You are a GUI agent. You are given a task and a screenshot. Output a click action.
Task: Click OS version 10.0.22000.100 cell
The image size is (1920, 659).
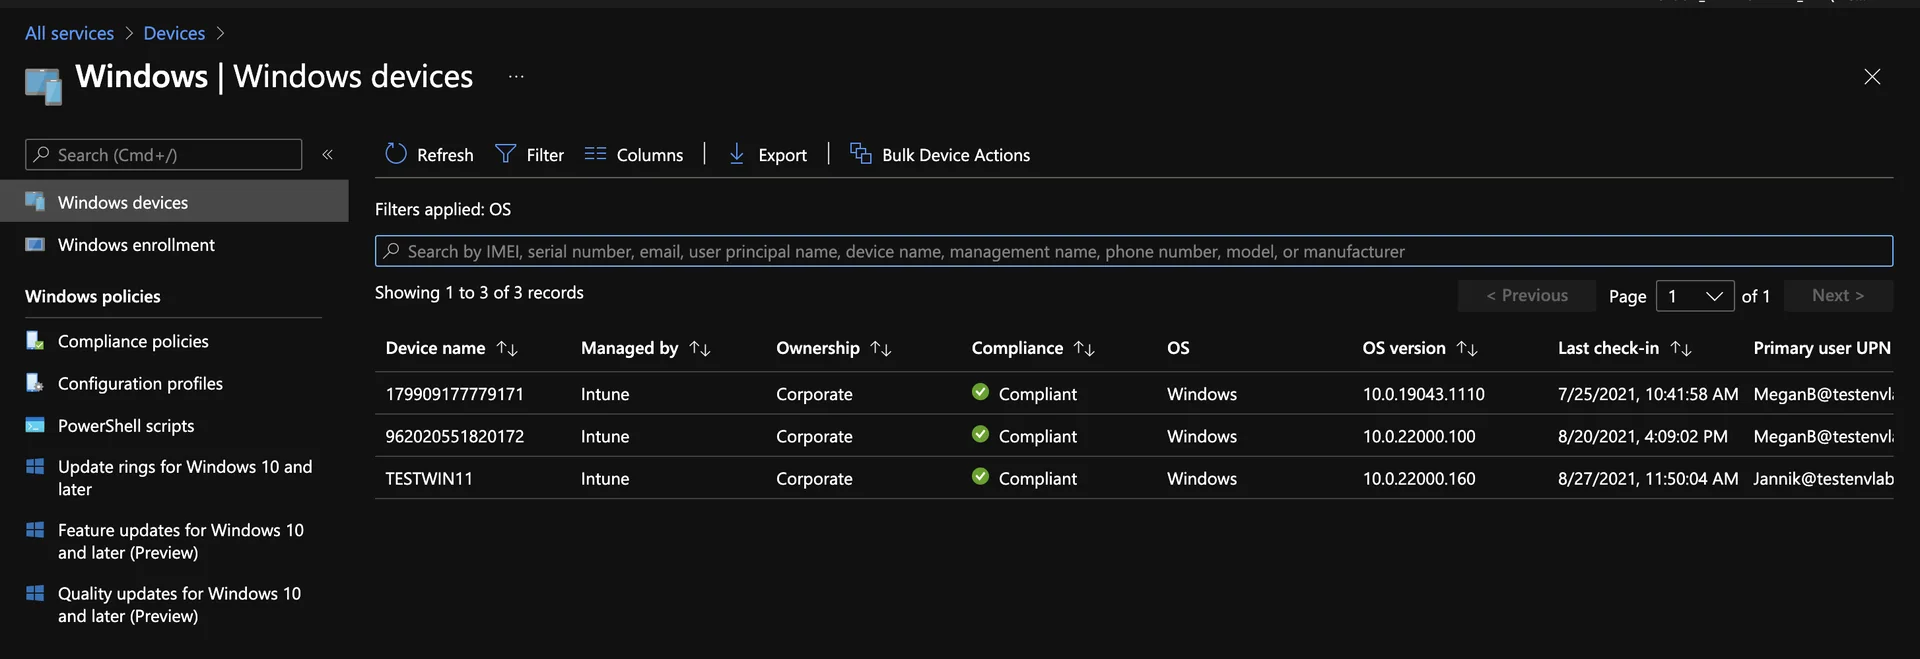1419,436
